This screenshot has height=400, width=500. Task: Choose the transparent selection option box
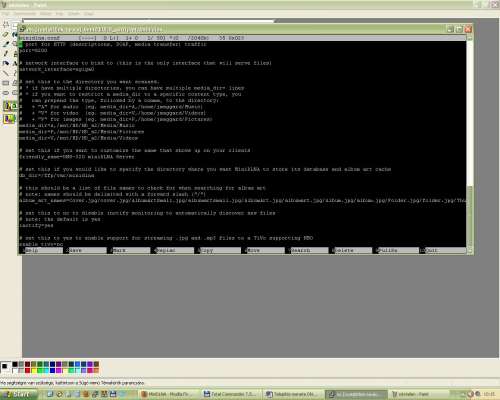coord(10,119)
